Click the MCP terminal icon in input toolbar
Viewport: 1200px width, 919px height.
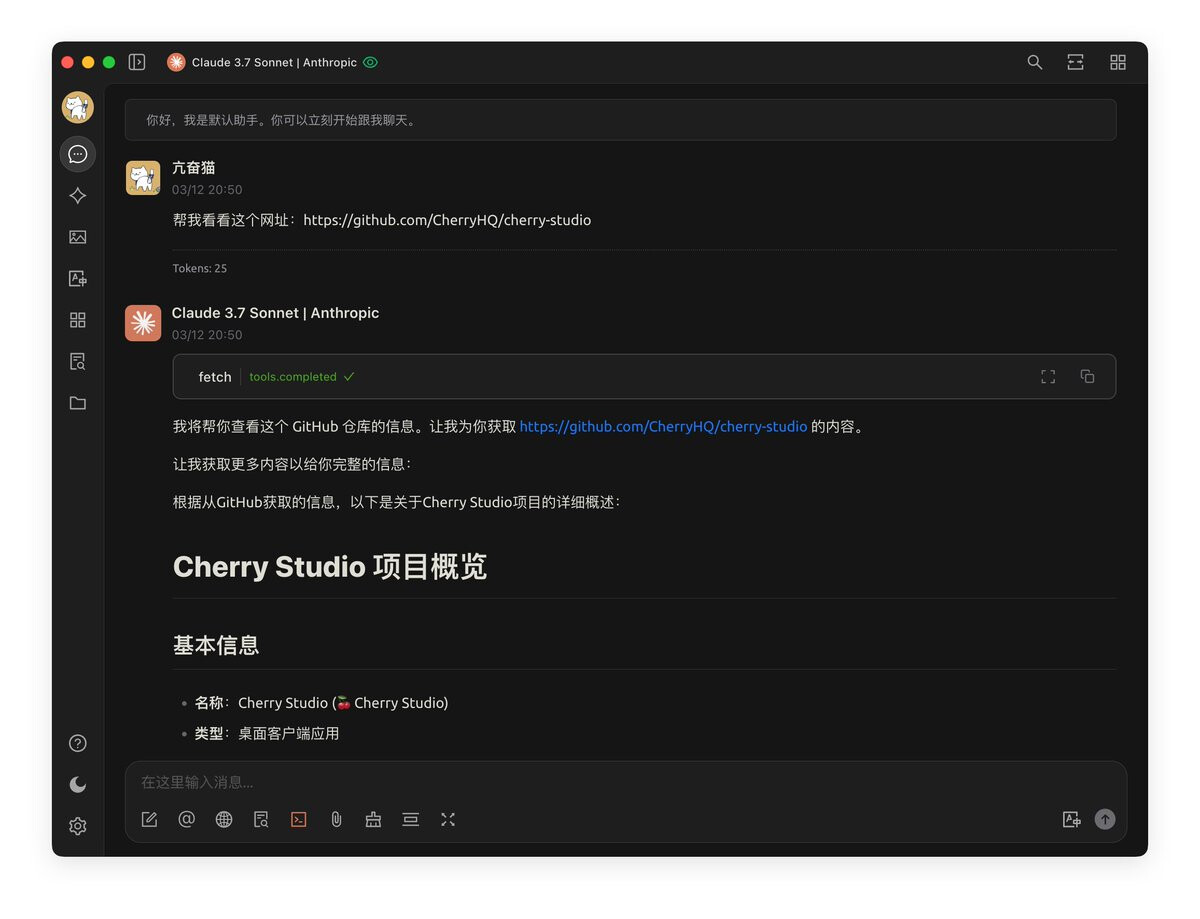click(x=298, y=819)
